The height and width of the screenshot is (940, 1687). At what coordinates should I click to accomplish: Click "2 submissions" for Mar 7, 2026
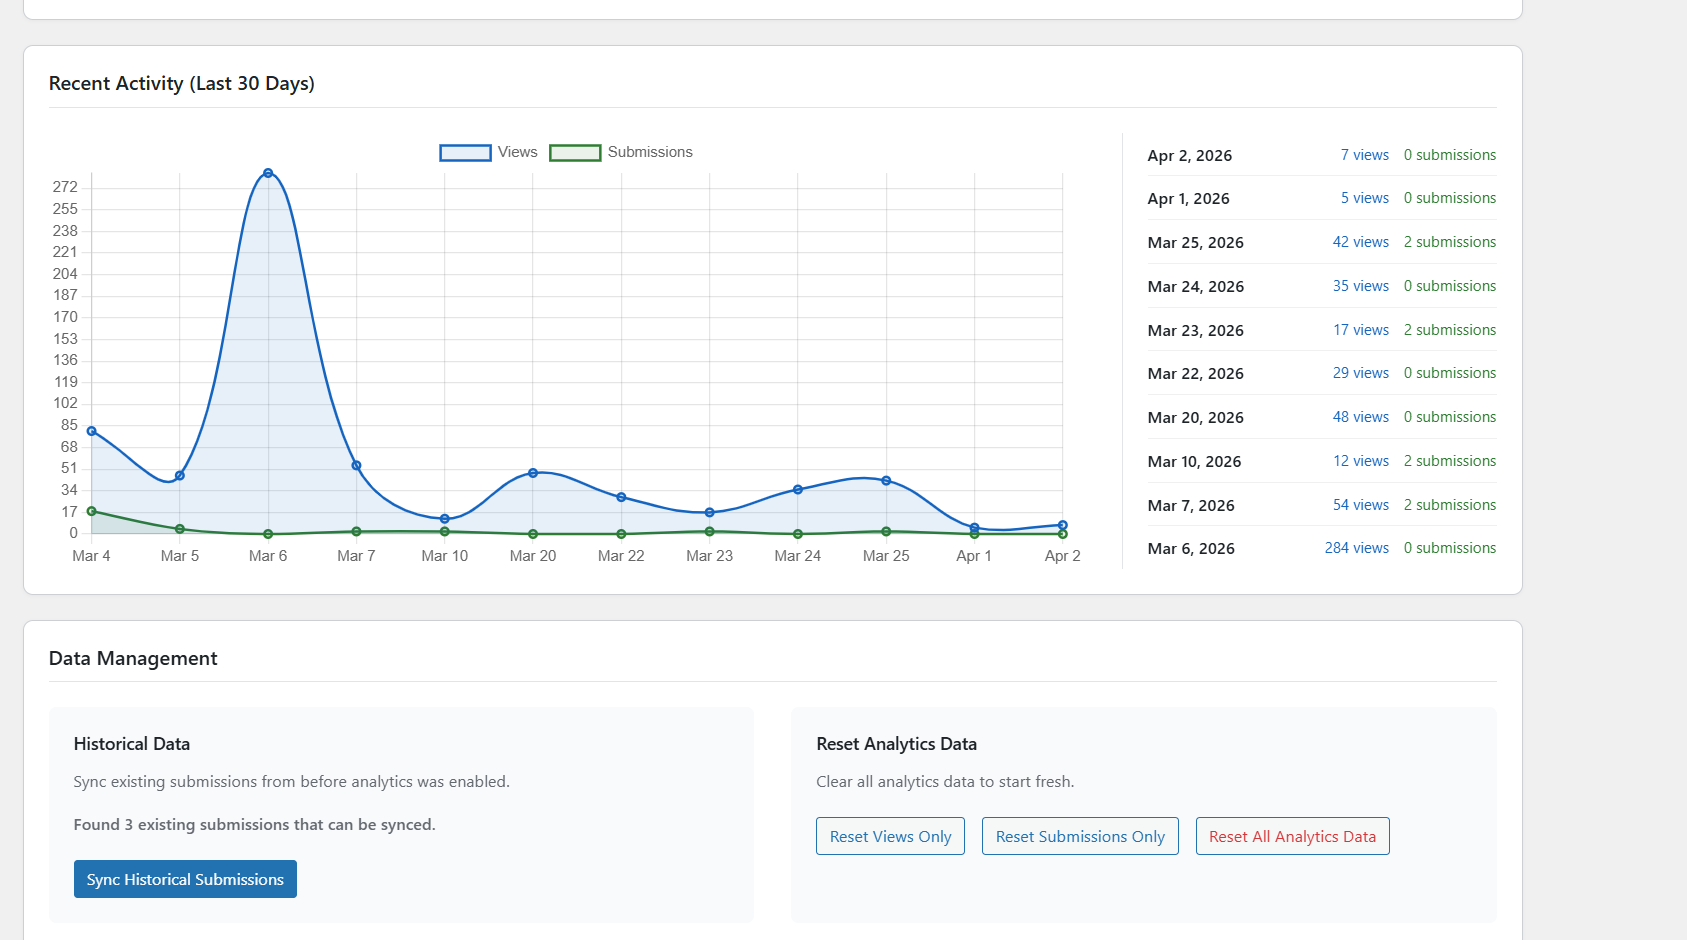click(1449, 505)
